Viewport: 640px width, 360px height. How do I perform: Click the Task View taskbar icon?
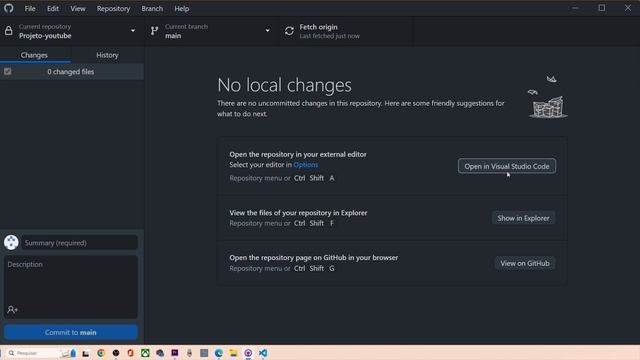pos(86,353)
